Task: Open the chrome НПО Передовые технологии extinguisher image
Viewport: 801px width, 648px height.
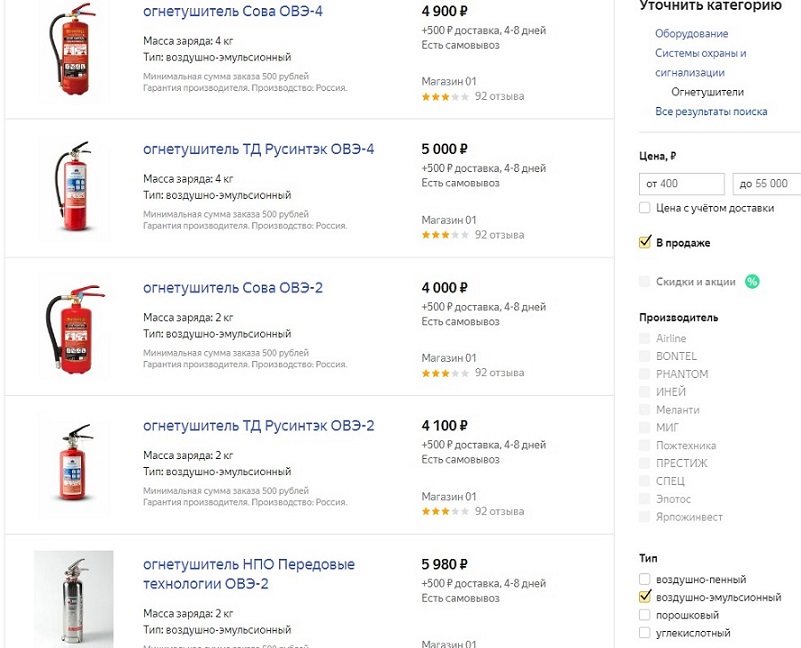Action: coord(73,598)
